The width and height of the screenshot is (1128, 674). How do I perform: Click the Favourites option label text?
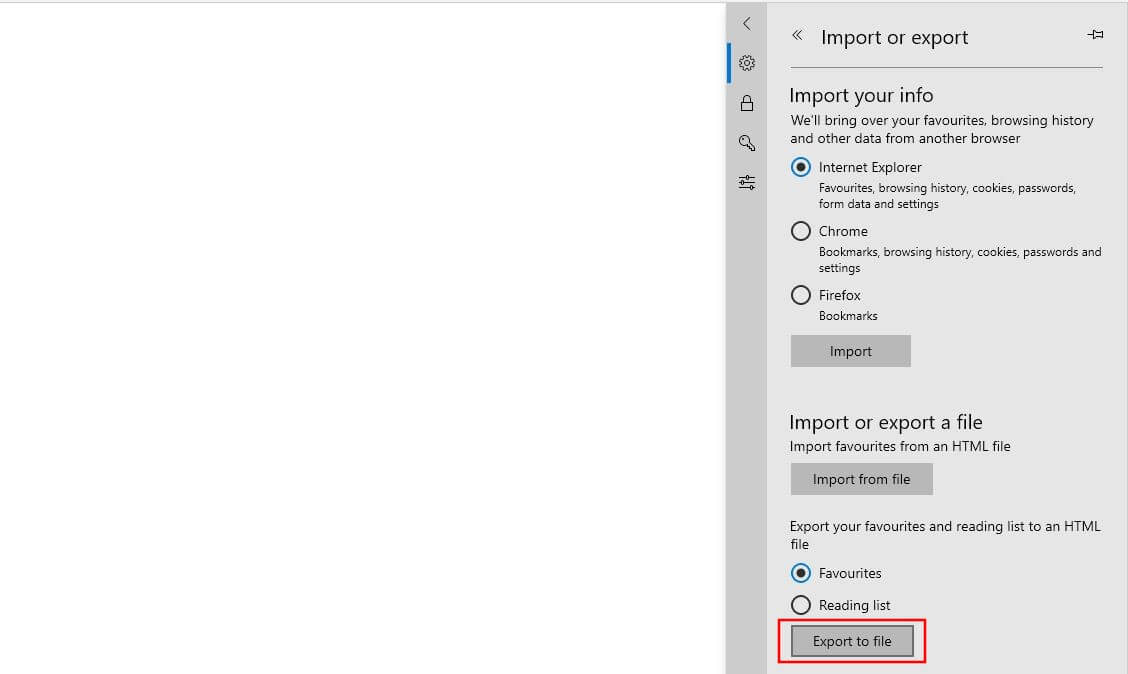point(849,572)
